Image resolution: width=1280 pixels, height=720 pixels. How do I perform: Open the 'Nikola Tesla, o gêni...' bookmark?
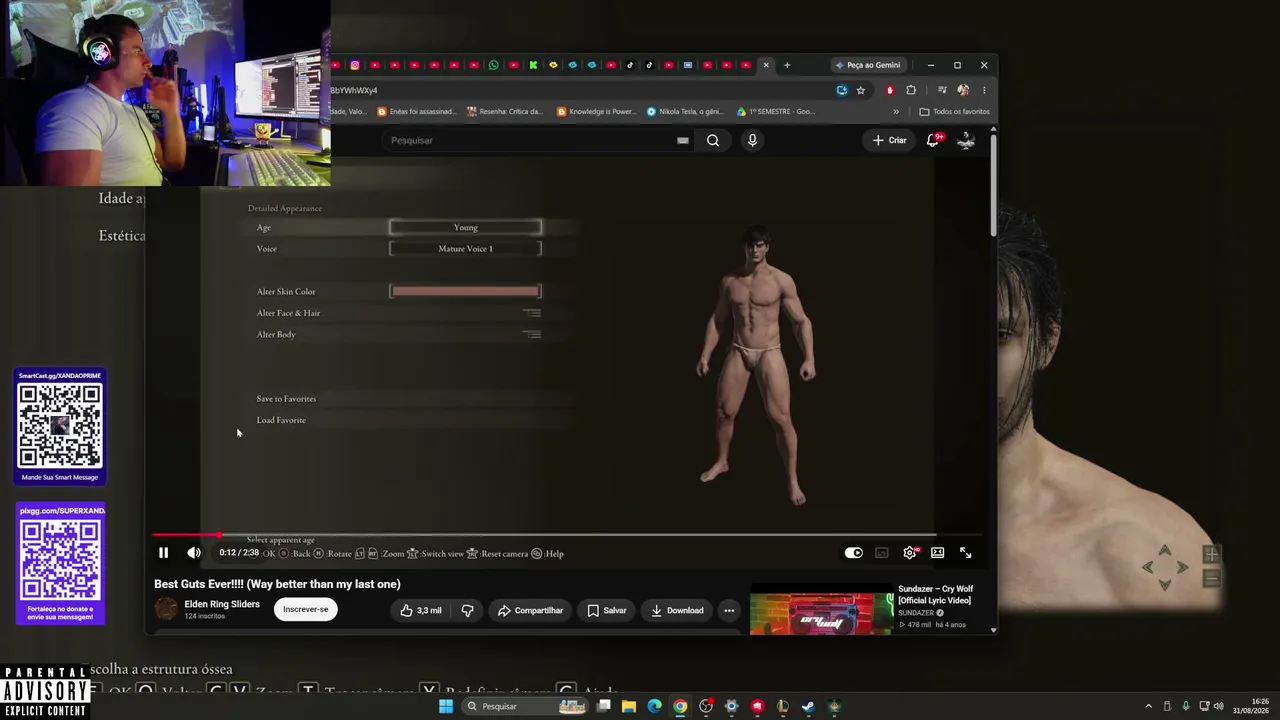coord(685,112)
